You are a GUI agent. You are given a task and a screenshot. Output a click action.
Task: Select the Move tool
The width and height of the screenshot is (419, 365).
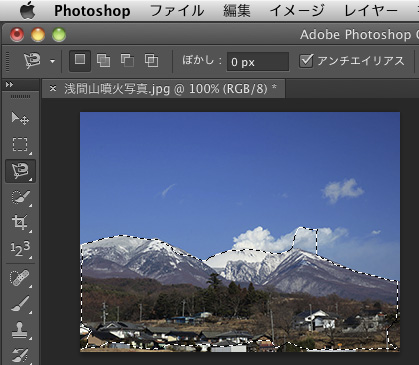[20, 118]
